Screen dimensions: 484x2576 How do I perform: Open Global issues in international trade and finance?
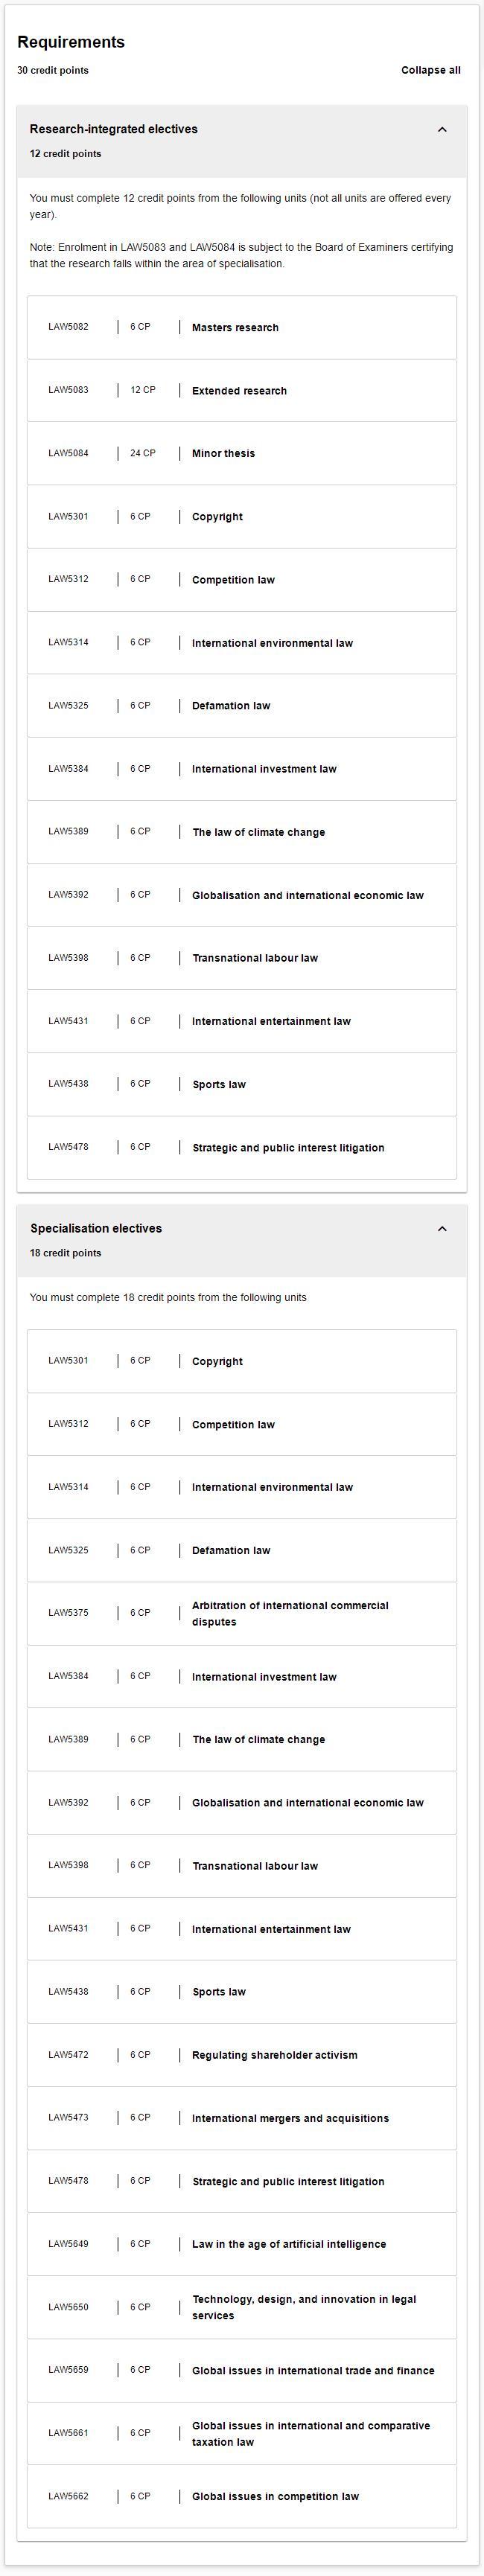(242, 2369)
